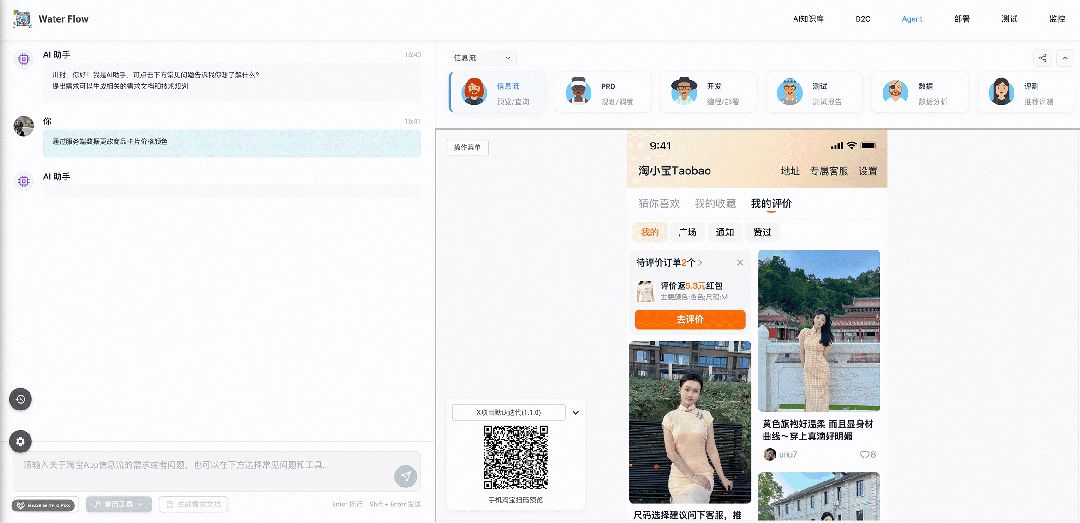Select the 信息流 agent card
The width and height of the screenshot is (1080, 523).
[497, 92]
